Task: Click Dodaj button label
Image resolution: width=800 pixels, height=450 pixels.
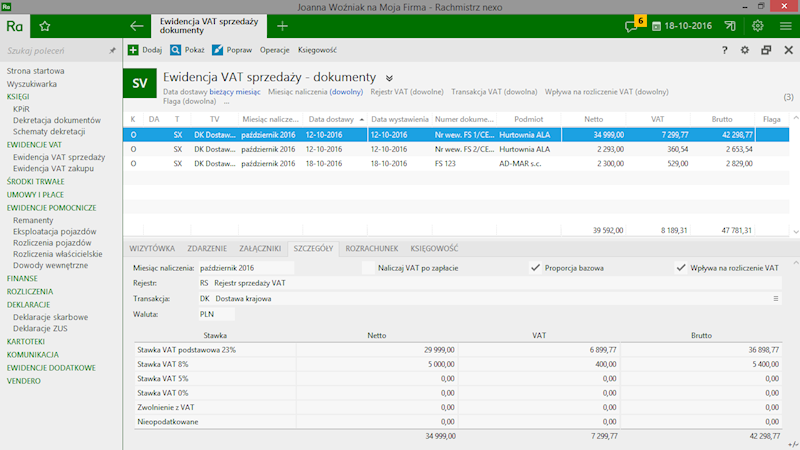Action: pyautogui.click(x=152, y=50)
